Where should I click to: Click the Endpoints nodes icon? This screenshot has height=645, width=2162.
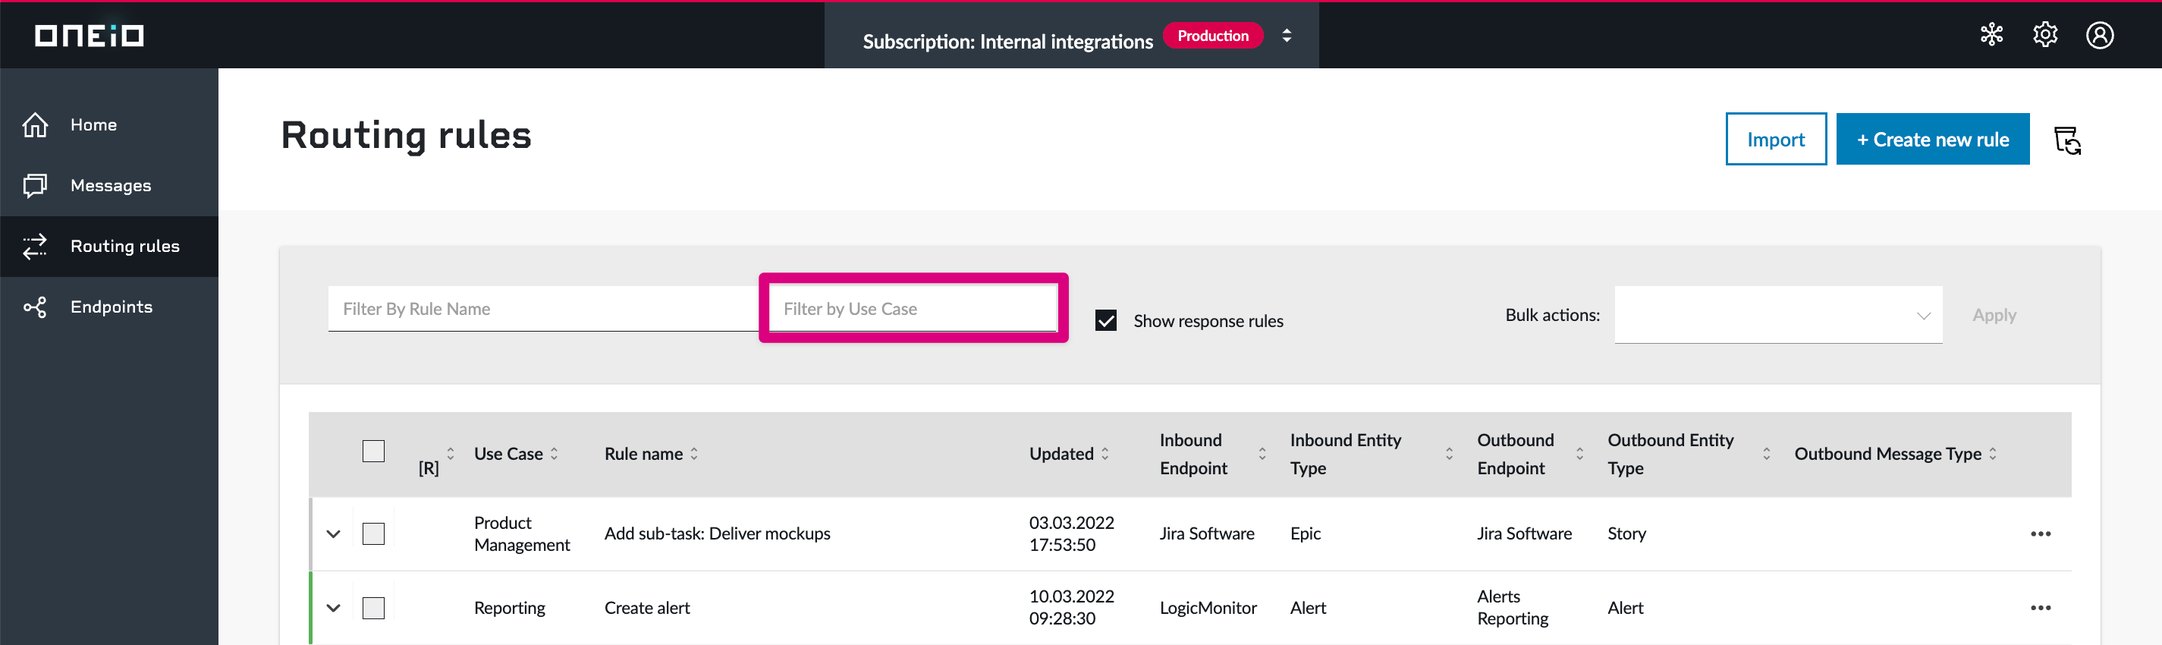point(36,307)
